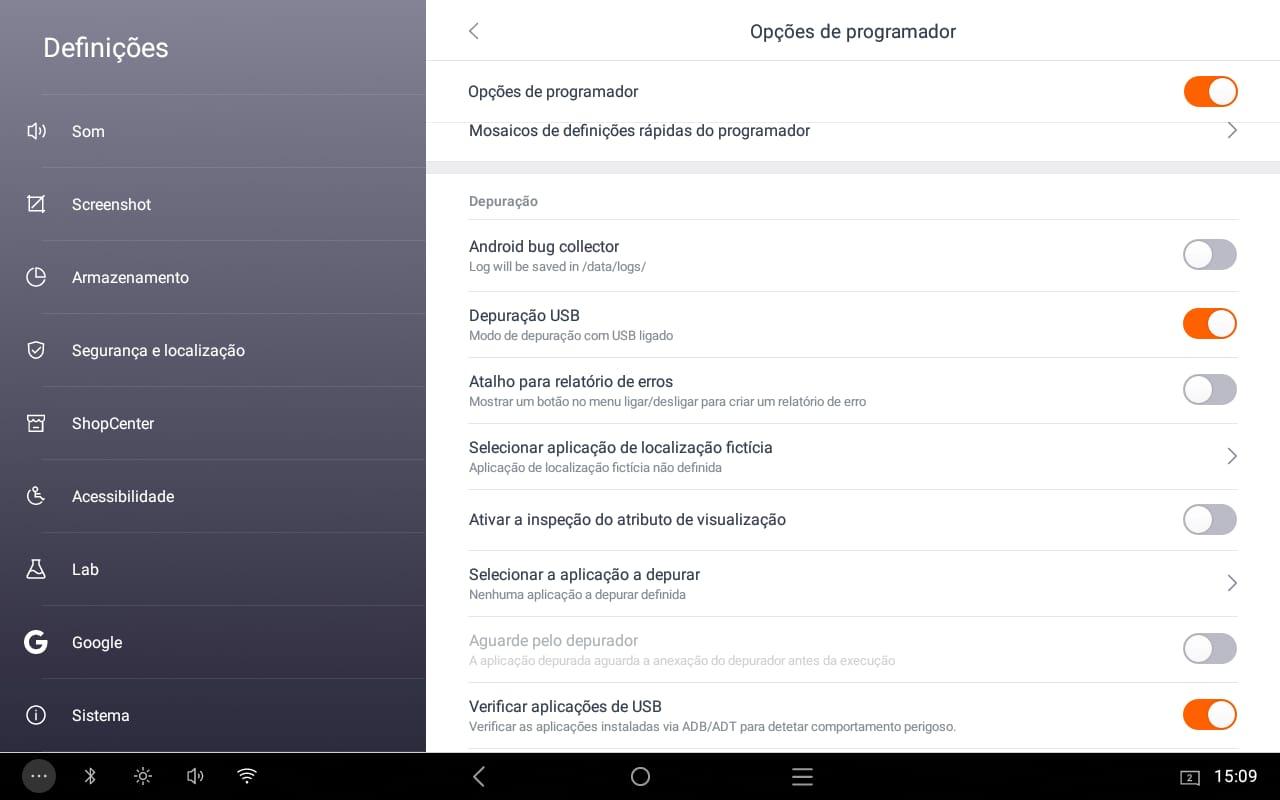Image resolution: width=1280 pixels, height=800 pixels.
Task: Disable the Depuração USB toggle
Action: 1210,324
